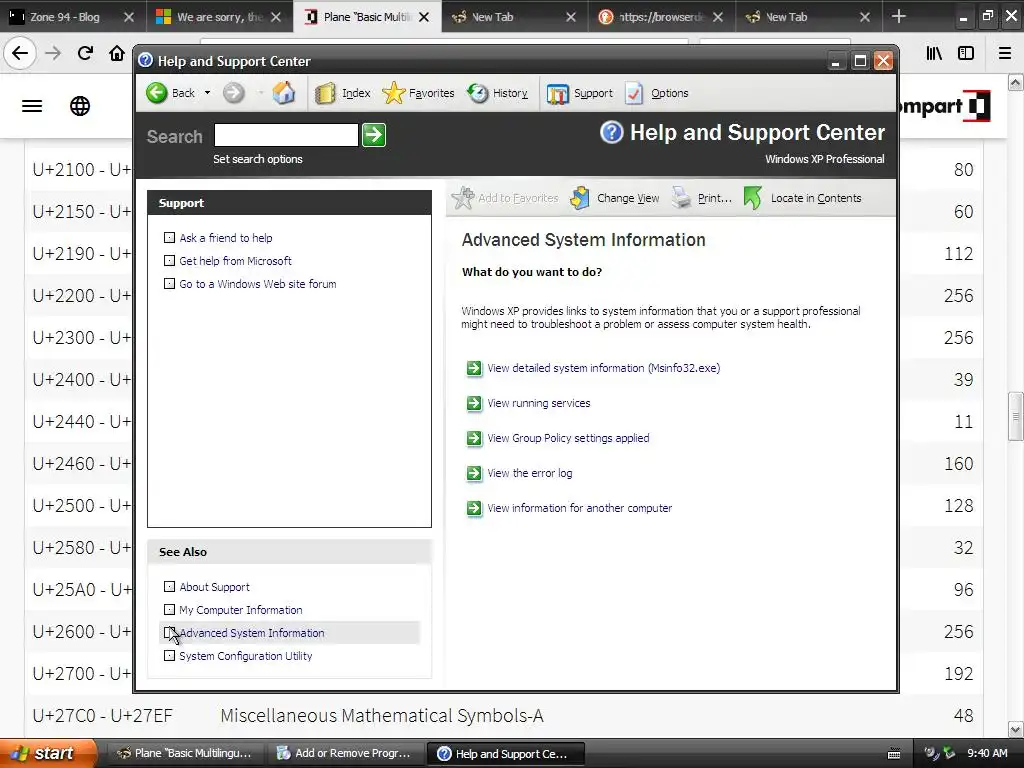Switch to https://browser tab
Viewport: 1024px width, 768px height.
click(x=661, y=17)
